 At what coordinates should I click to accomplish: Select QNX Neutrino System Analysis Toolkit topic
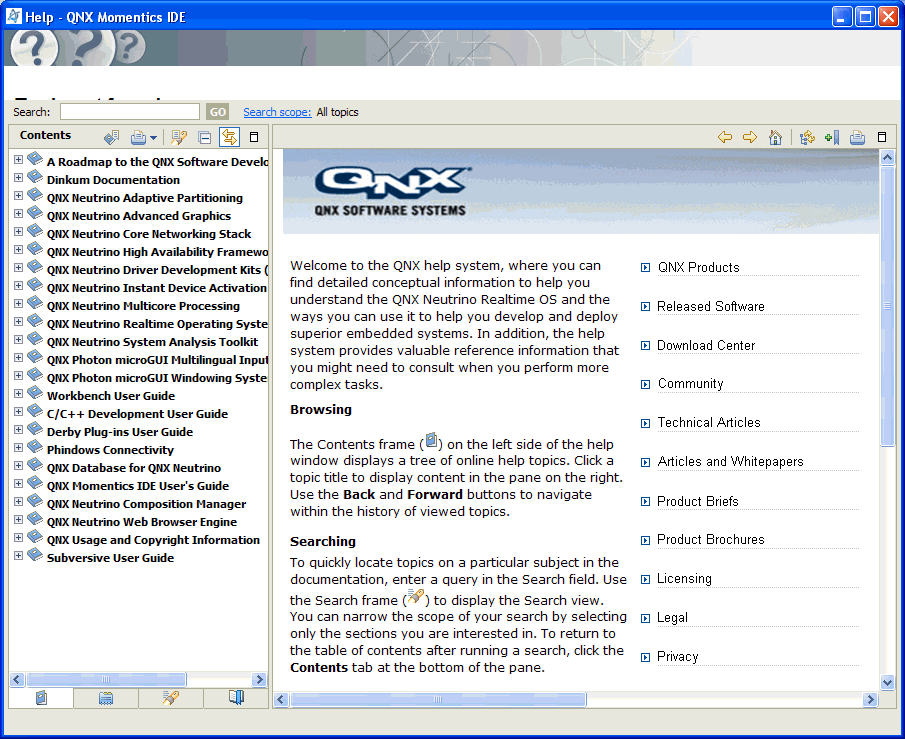pyautogui.click(x=152, y=342)
